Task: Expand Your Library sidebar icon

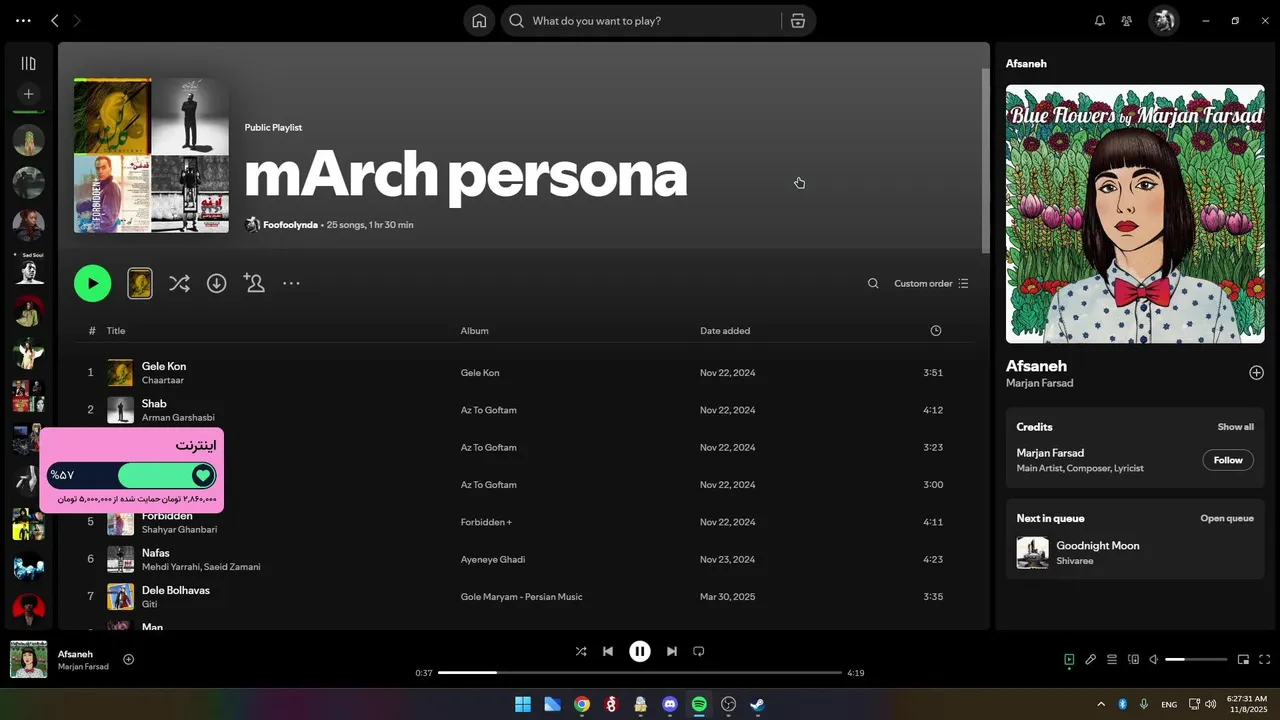Action: tap(28, 63)
